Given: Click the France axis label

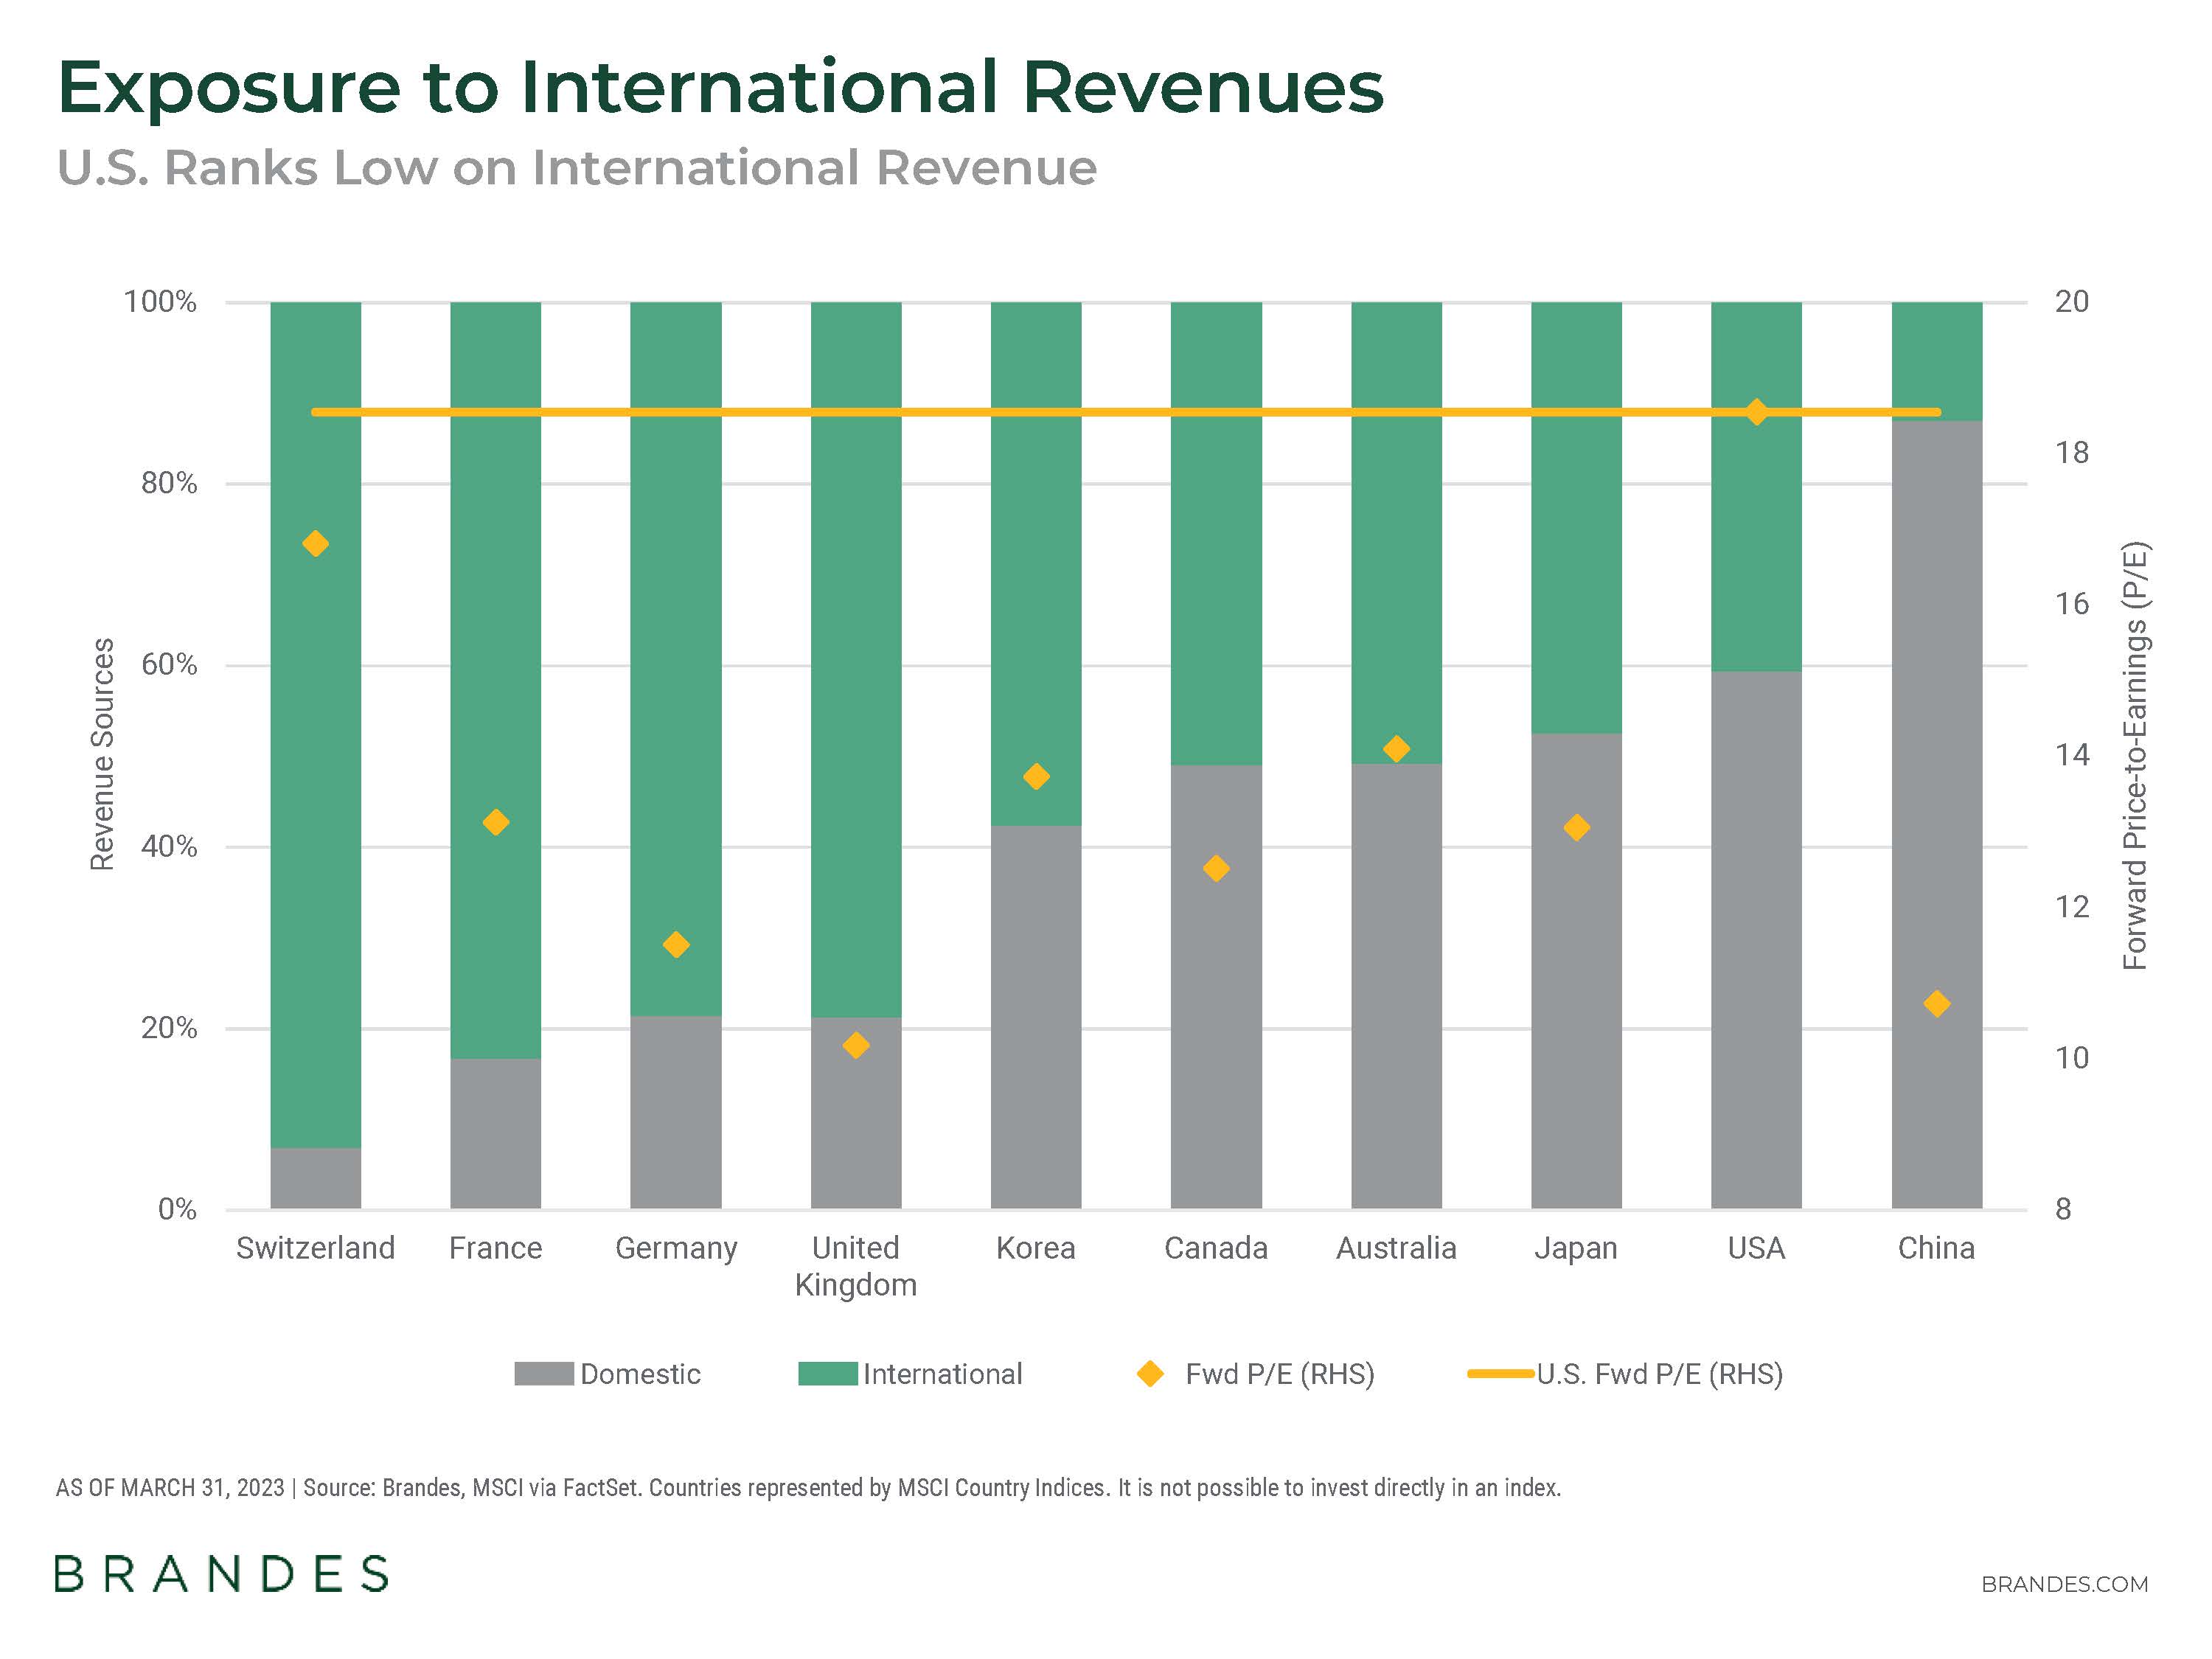Looking at the screenshot, I should [x=496, y=1248].
